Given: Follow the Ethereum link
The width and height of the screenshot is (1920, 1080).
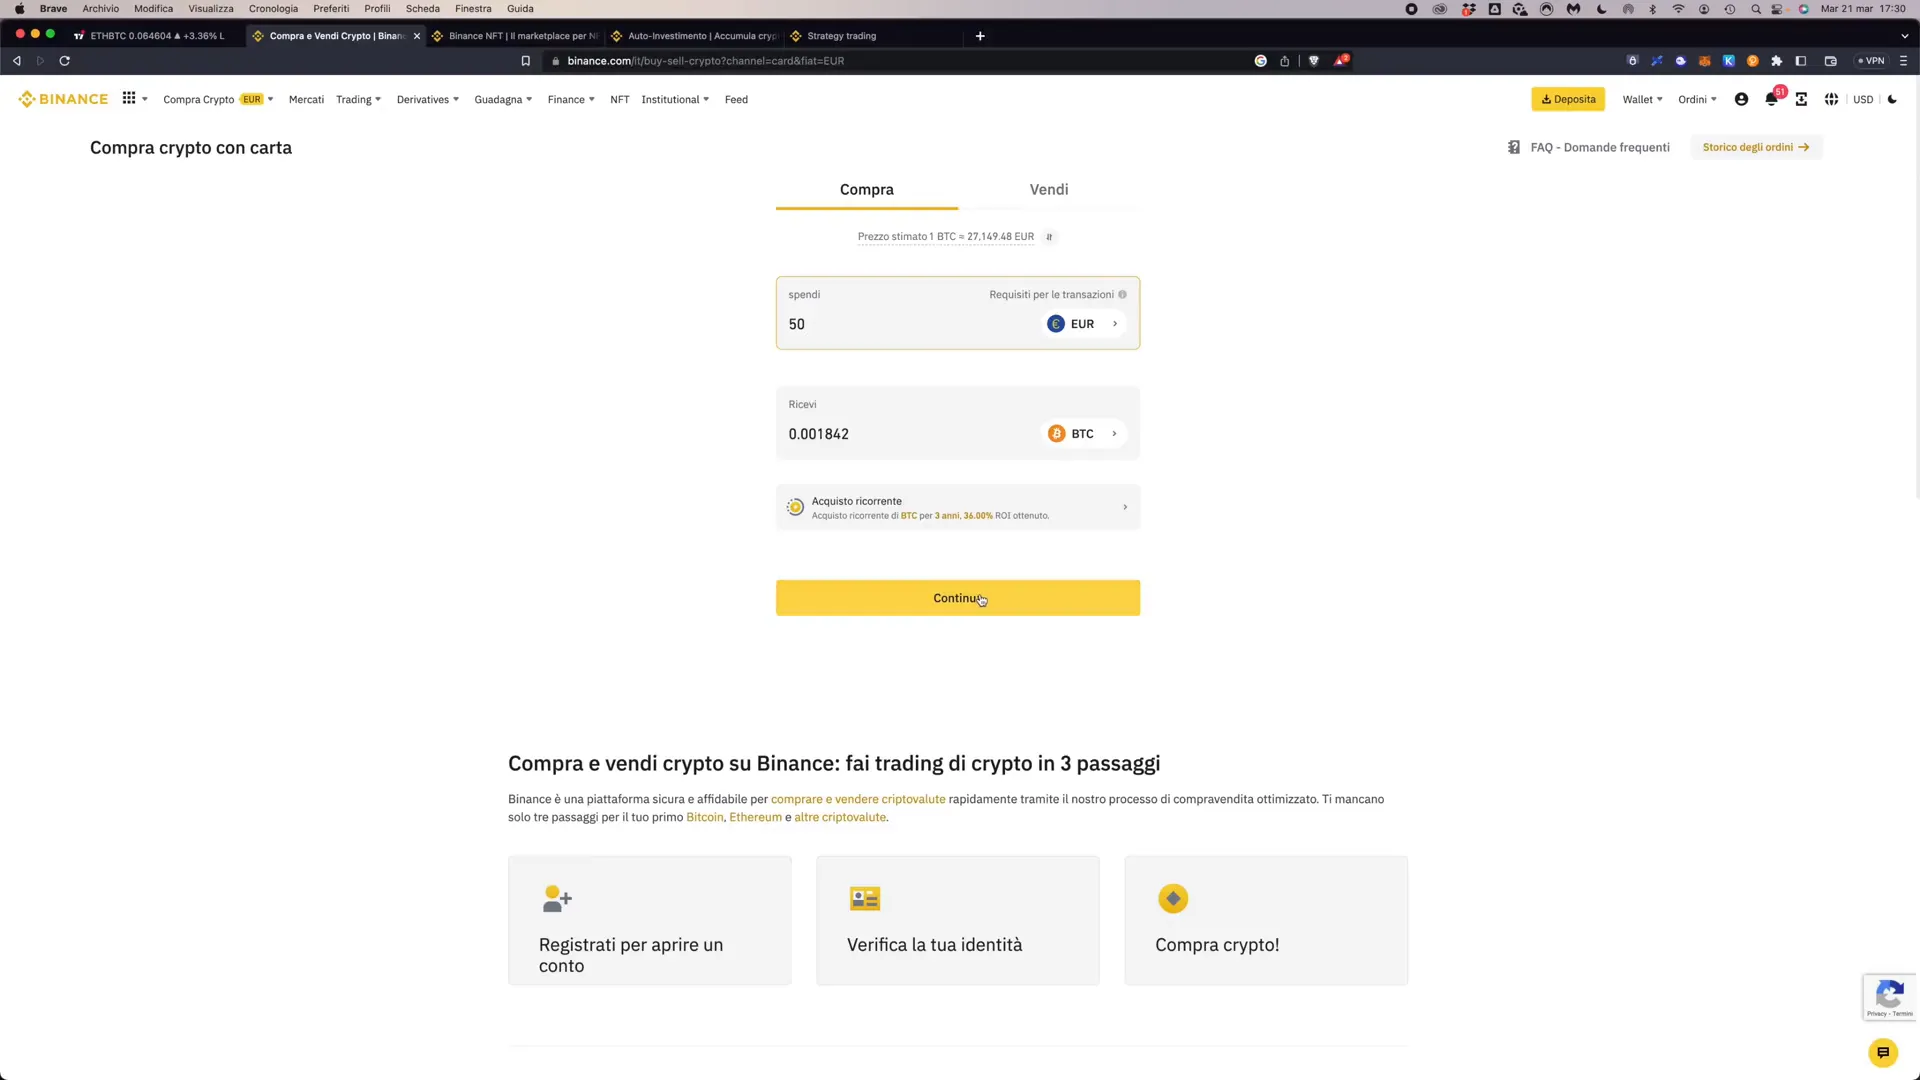Looking at the screenshot, I should [x=755, y=817].
